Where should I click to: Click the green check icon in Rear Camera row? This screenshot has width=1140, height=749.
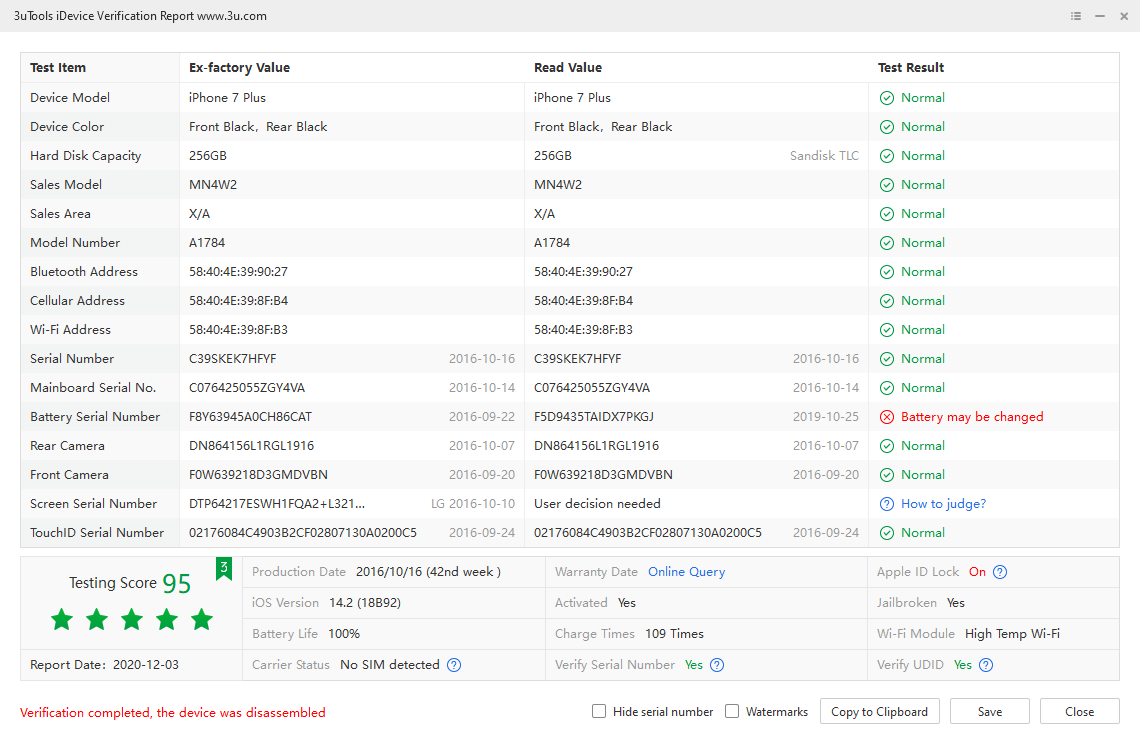(x=887, y=446)
